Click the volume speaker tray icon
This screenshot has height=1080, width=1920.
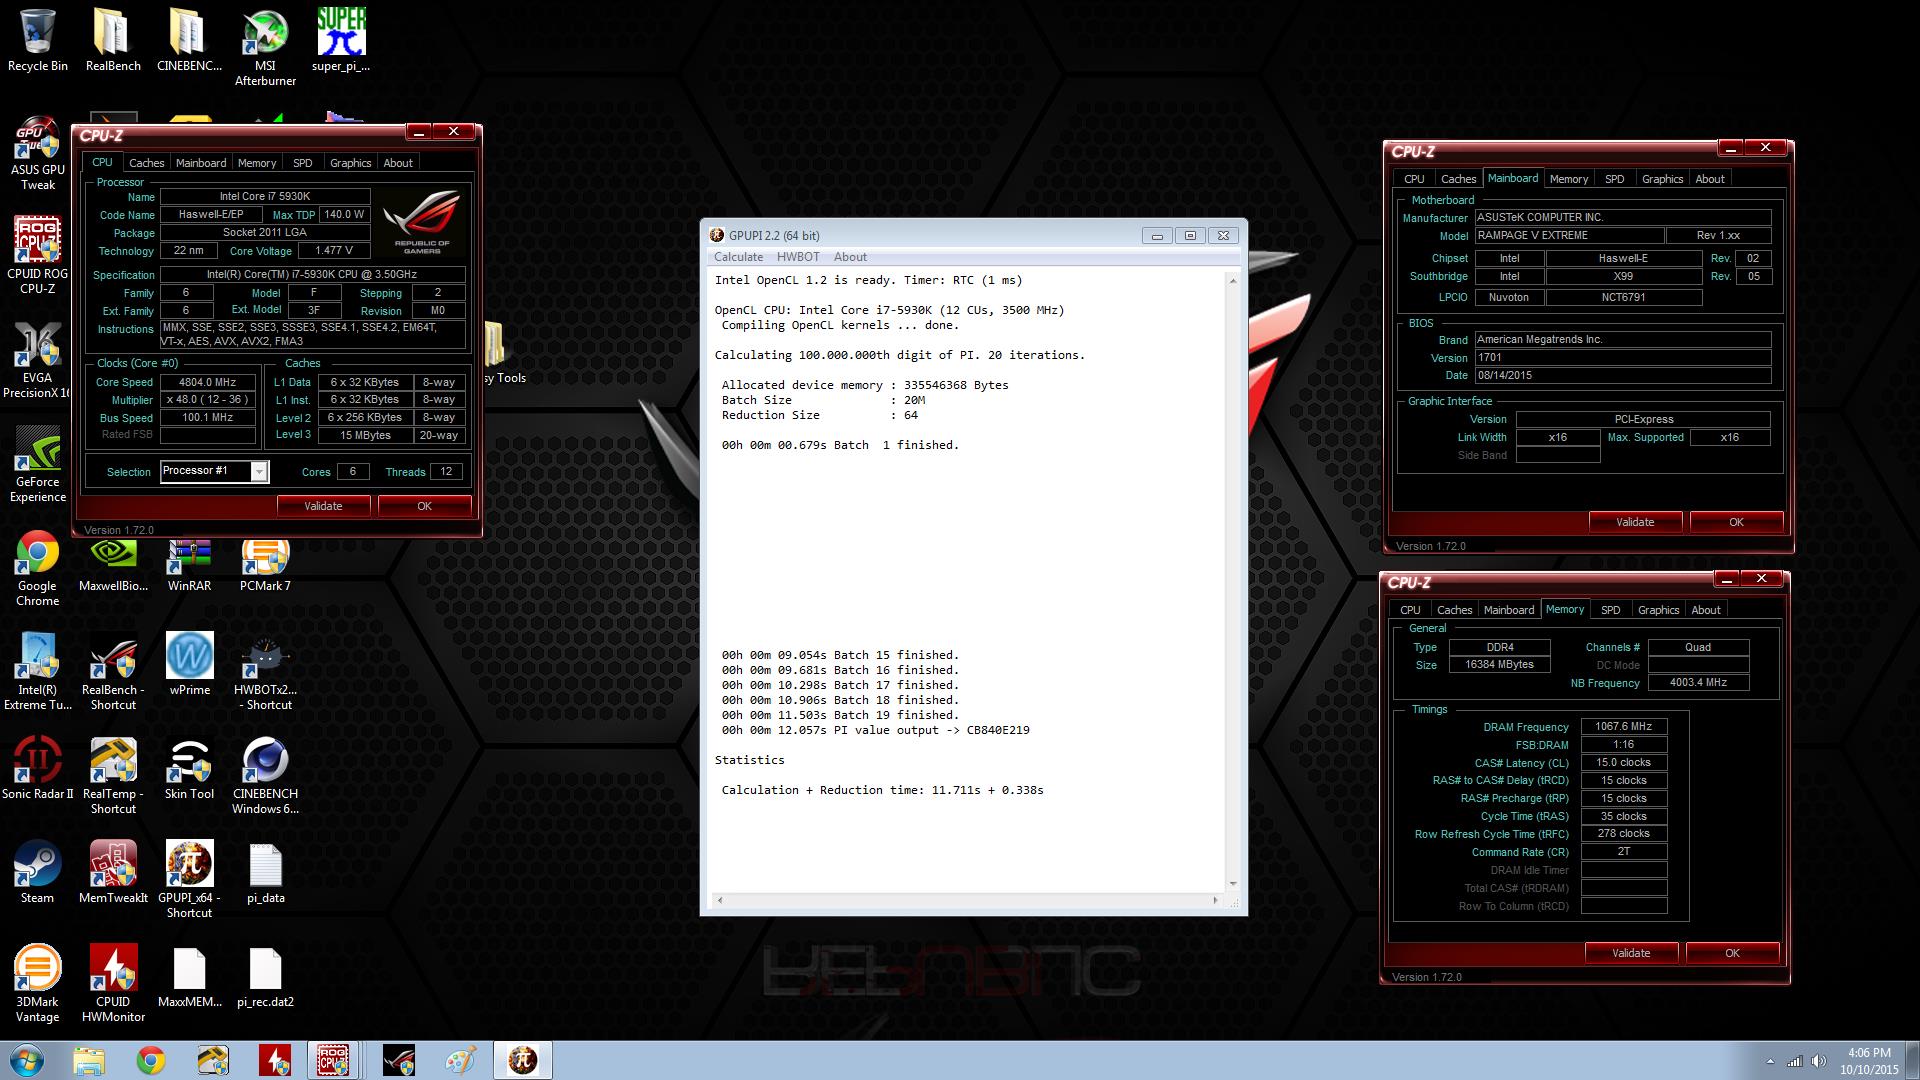(x=1819, y=1061)
